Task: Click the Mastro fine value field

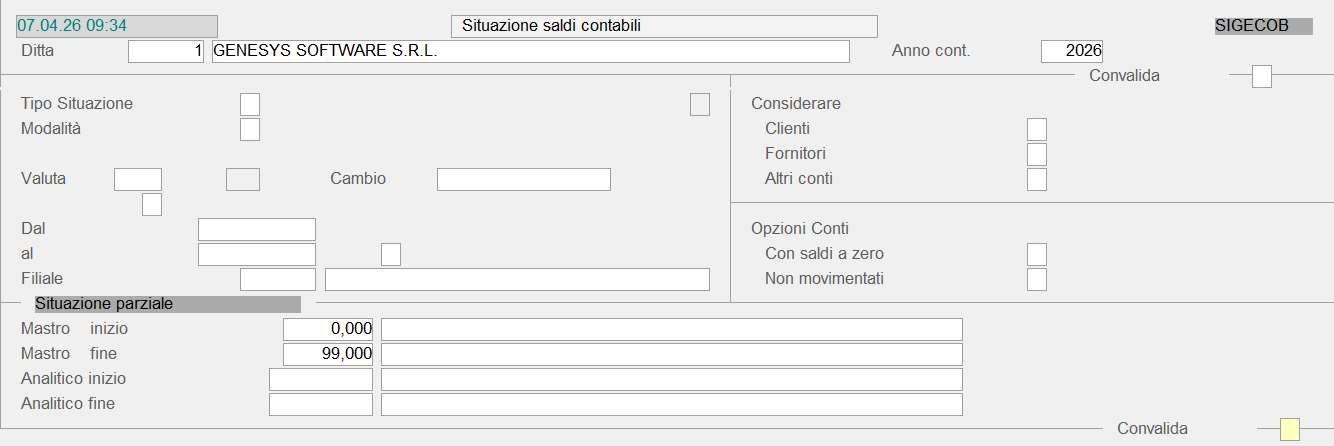Action: click(x=328, y=354)
